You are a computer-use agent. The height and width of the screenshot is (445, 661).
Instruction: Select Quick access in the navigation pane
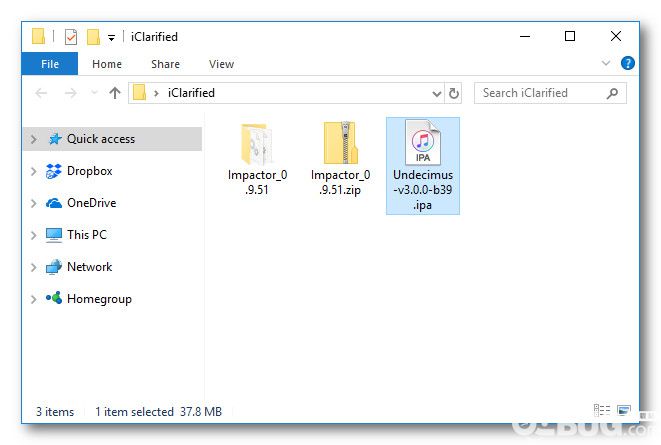[113, 139]
